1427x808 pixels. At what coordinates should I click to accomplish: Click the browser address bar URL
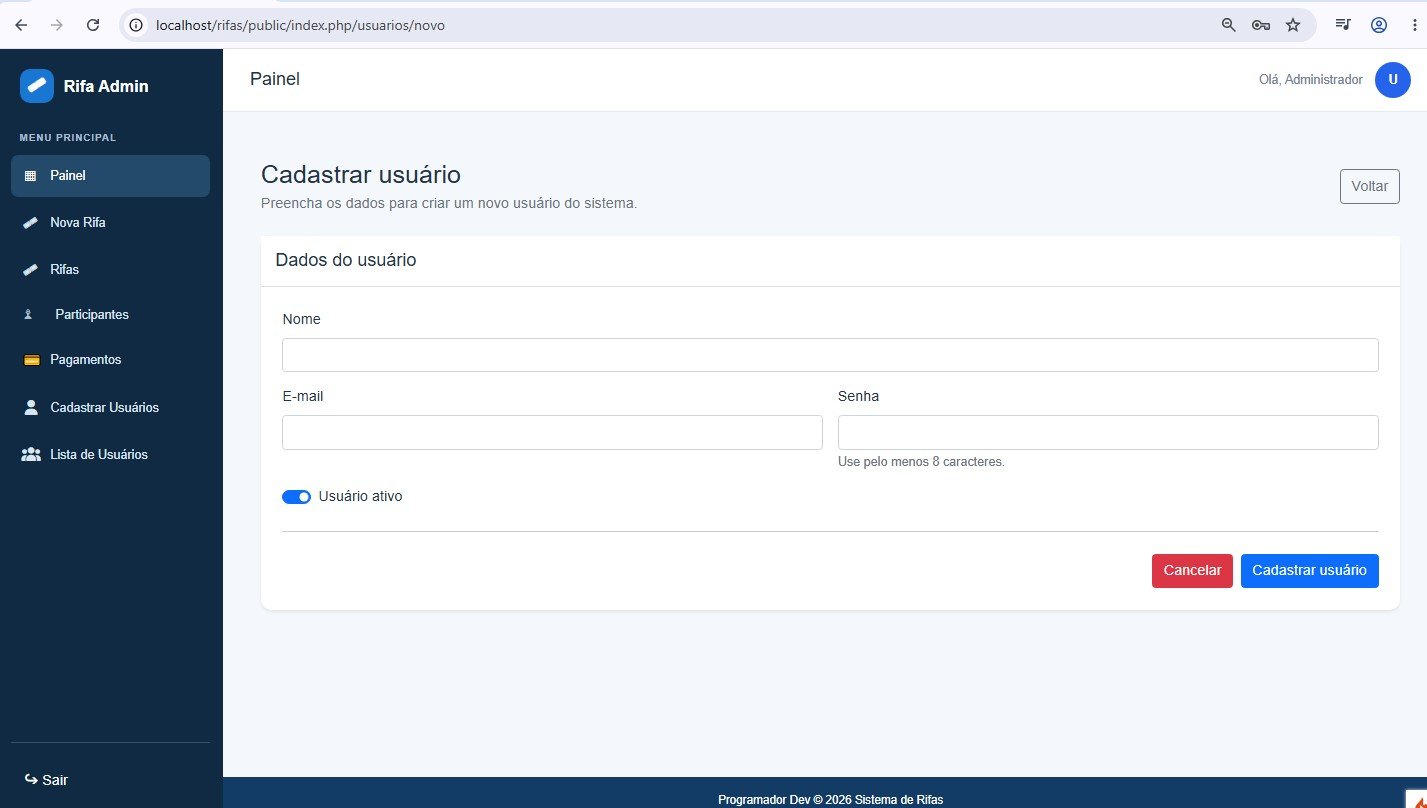tap(300, 25)
